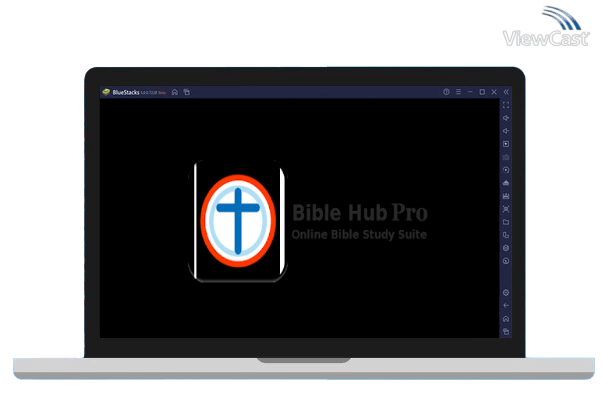
Task: Decrease volume with the lower speaker icon
Action: (506, 131)
